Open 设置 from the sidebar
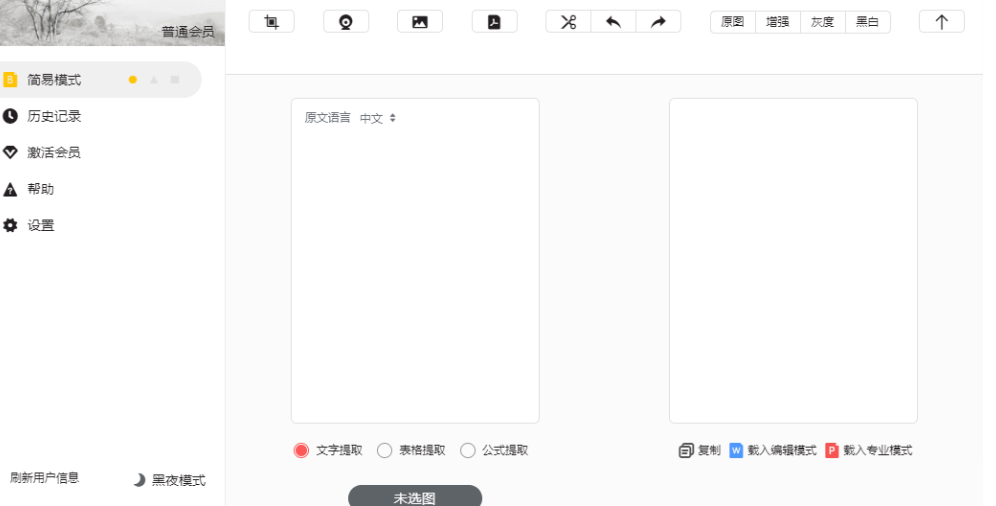Viewport: 996px width, 506px height. click(x=41, y=225)
